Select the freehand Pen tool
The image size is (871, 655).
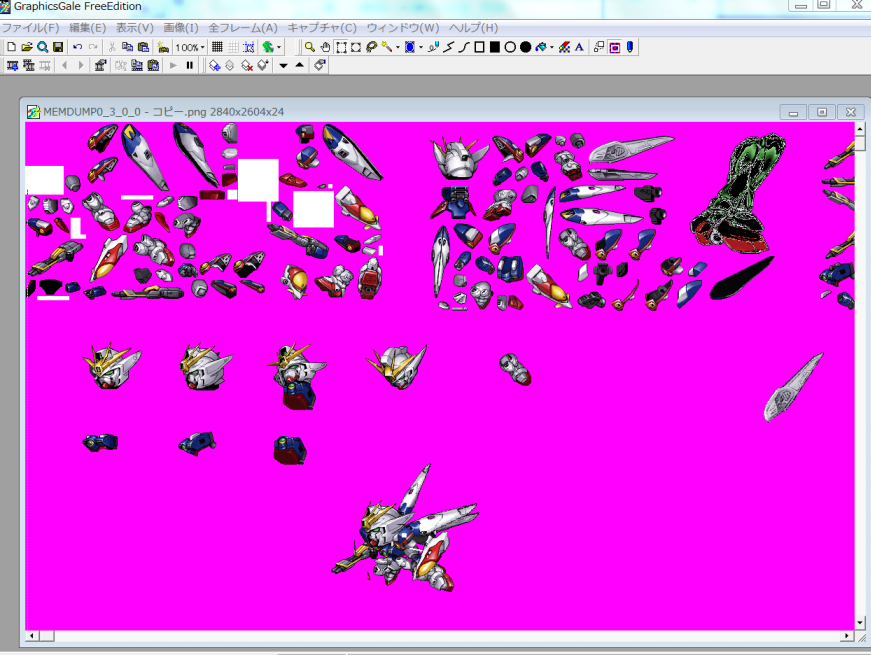tap(433, 47)
